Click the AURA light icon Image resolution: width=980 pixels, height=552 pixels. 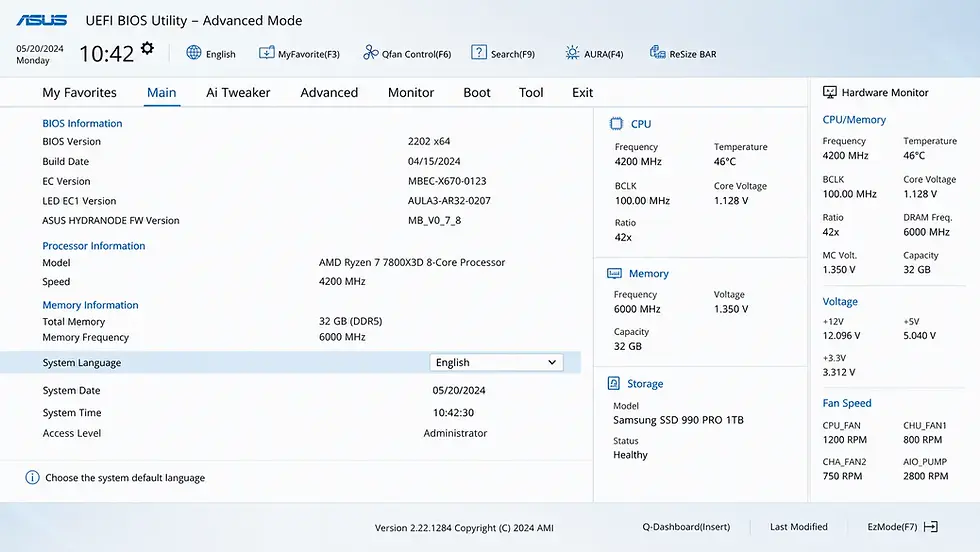point(572,53)
